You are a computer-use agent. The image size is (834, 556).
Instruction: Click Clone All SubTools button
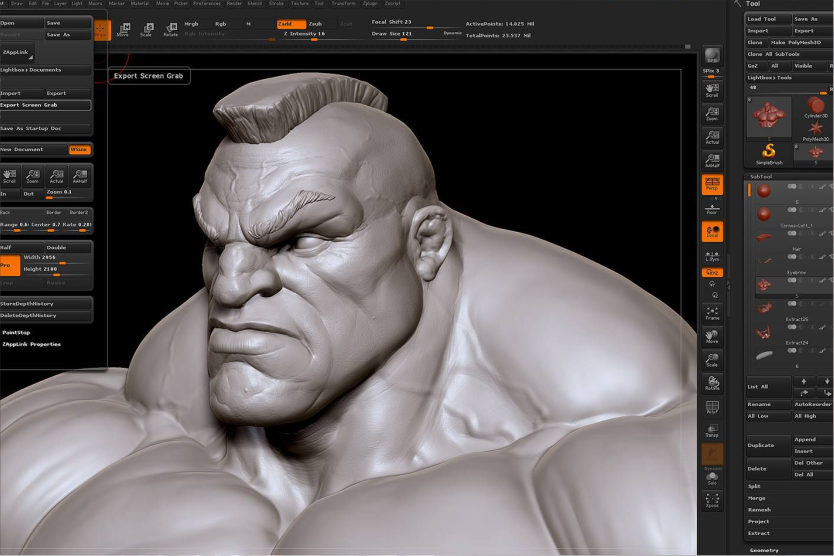click(789, 54)
